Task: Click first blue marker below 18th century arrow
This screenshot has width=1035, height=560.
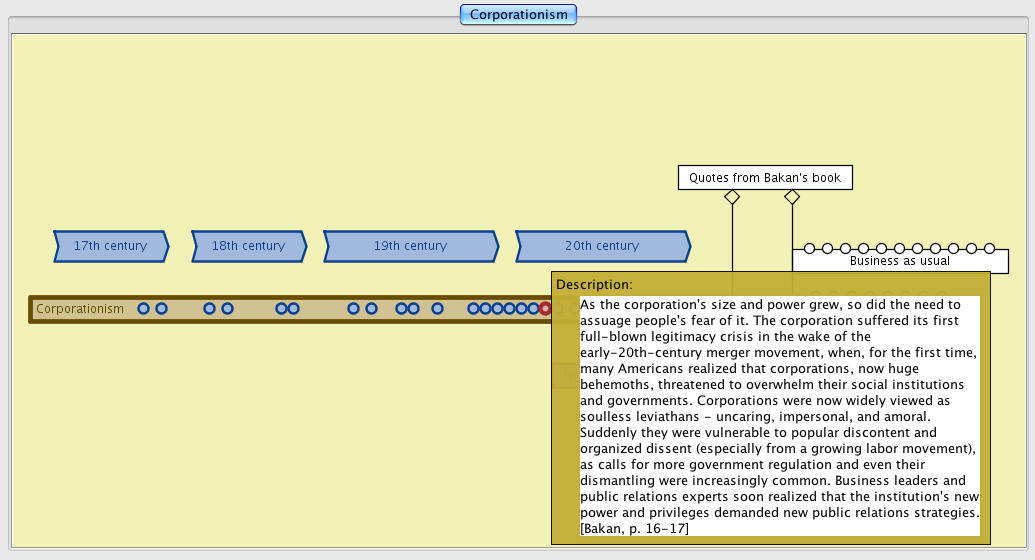Action: [x=209, y=309]
